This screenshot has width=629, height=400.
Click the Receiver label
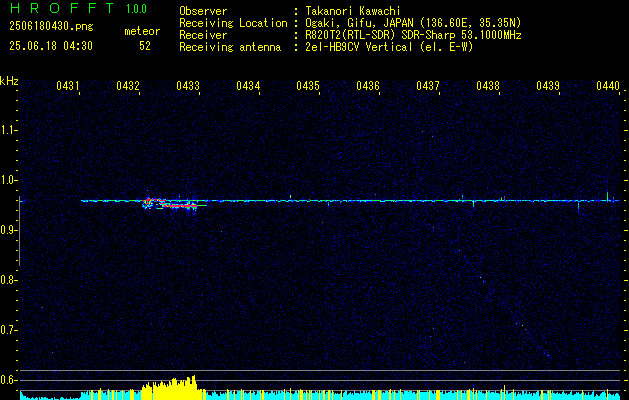203,35
